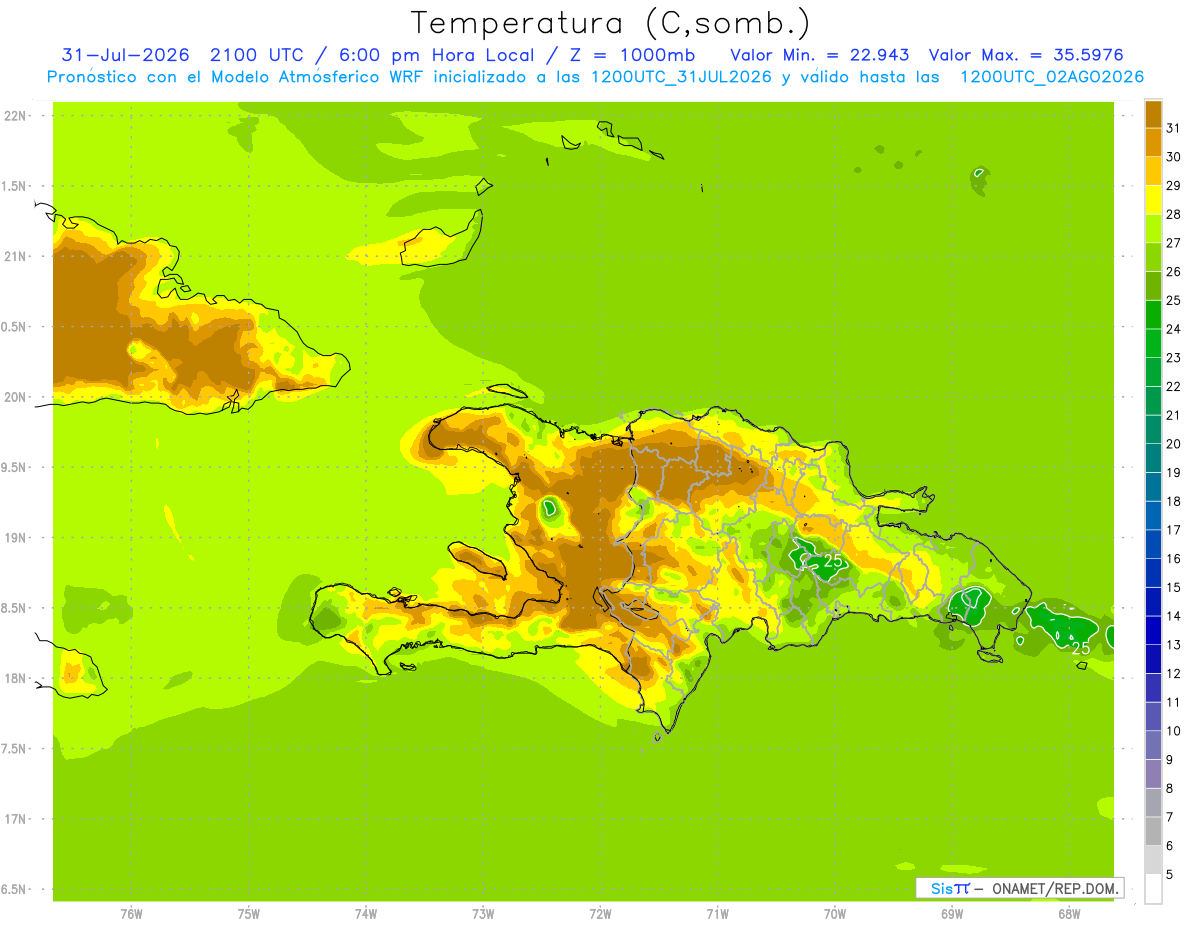This screenshot has height=927, width=1200.
Task: Select the 24 degree green legend swatch
Action: (1153, 315)
